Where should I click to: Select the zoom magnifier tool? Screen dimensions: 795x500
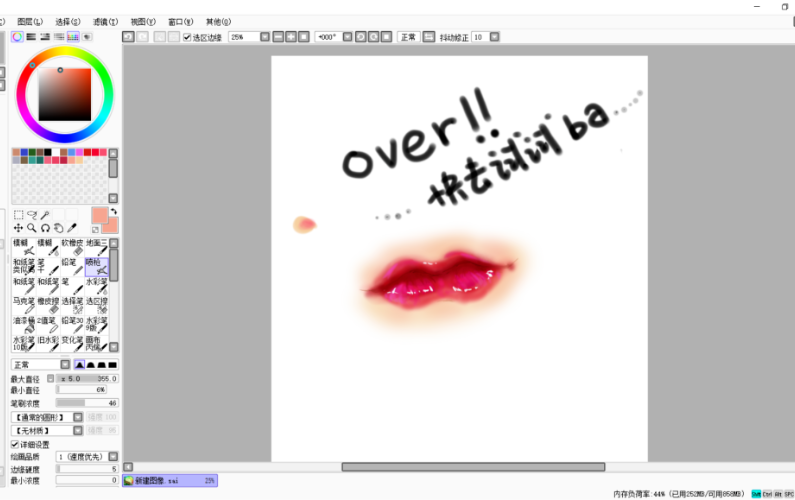(x=32, y=228)
